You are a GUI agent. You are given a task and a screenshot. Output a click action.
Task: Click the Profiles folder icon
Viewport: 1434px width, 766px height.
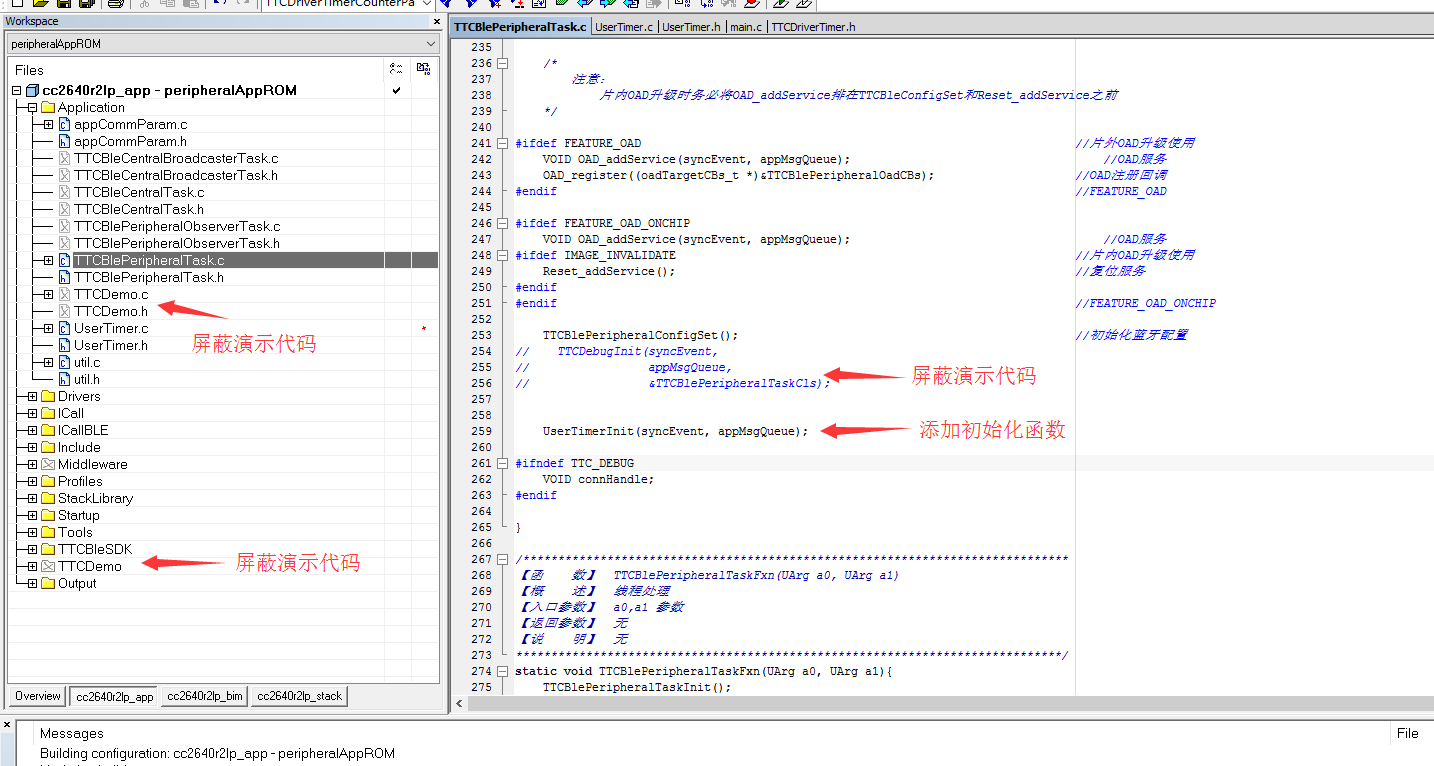(x=48, y=481)
